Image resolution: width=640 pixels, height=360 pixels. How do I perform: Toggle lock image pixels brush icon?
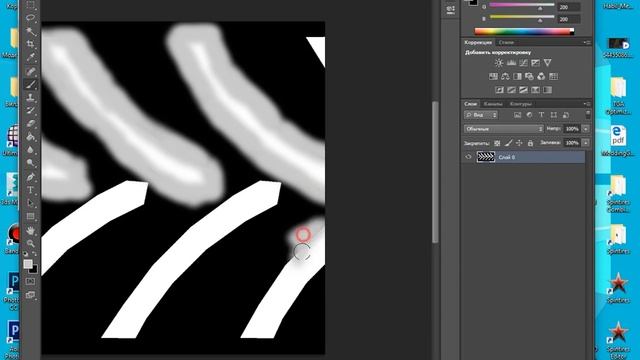(508, 143)
